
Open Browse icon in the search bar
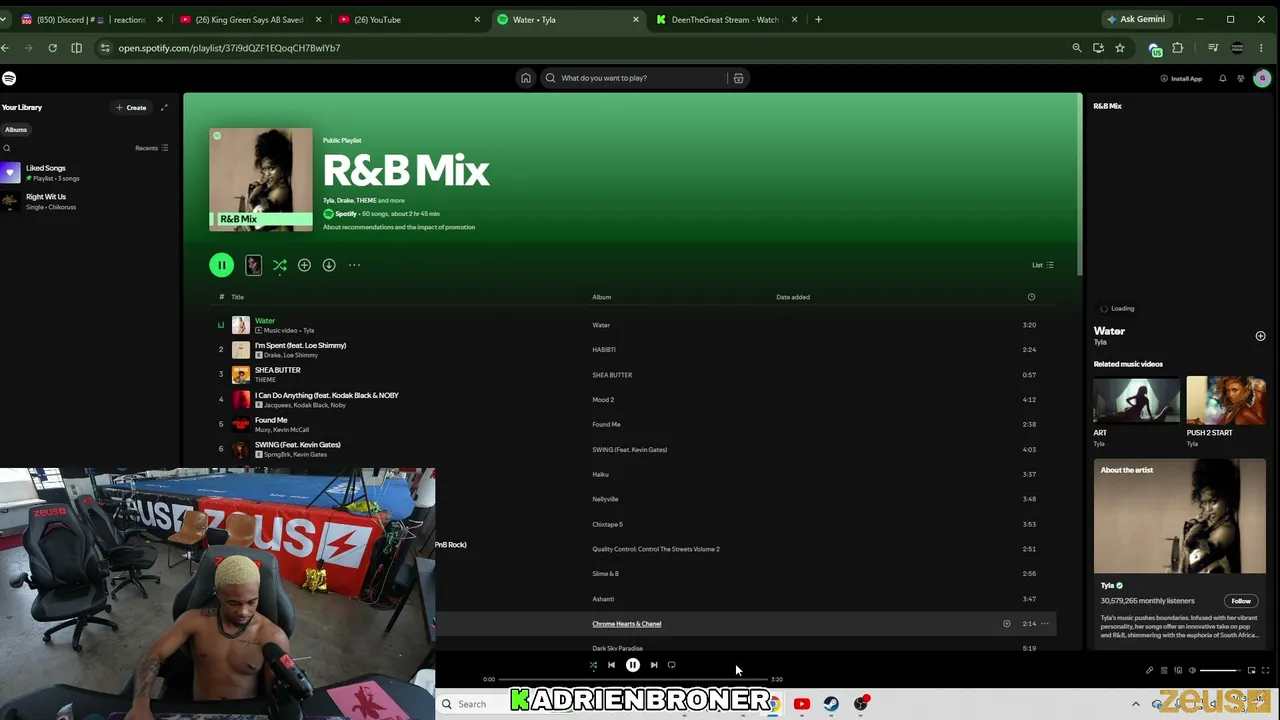coord(738,78)
